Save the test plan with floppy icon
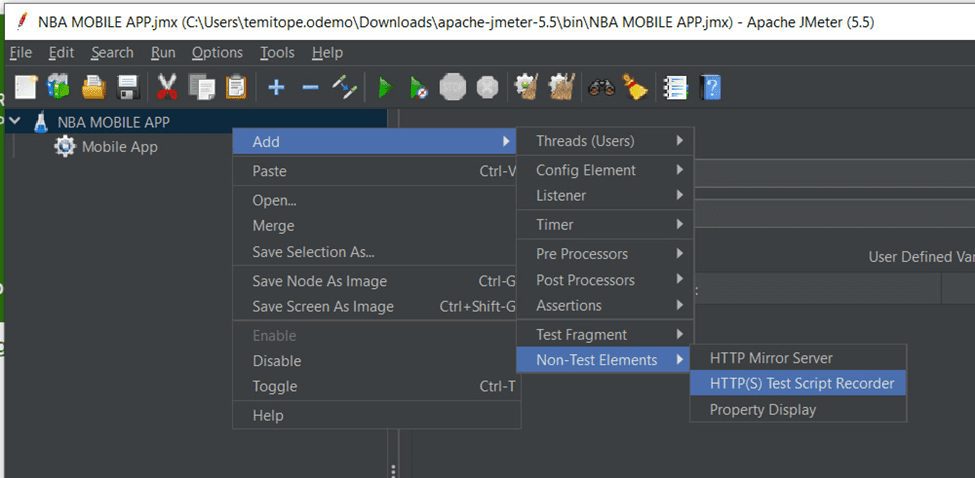Image resolution: width=975 pixels, height=478 pixels. click(x=128, y=87)
